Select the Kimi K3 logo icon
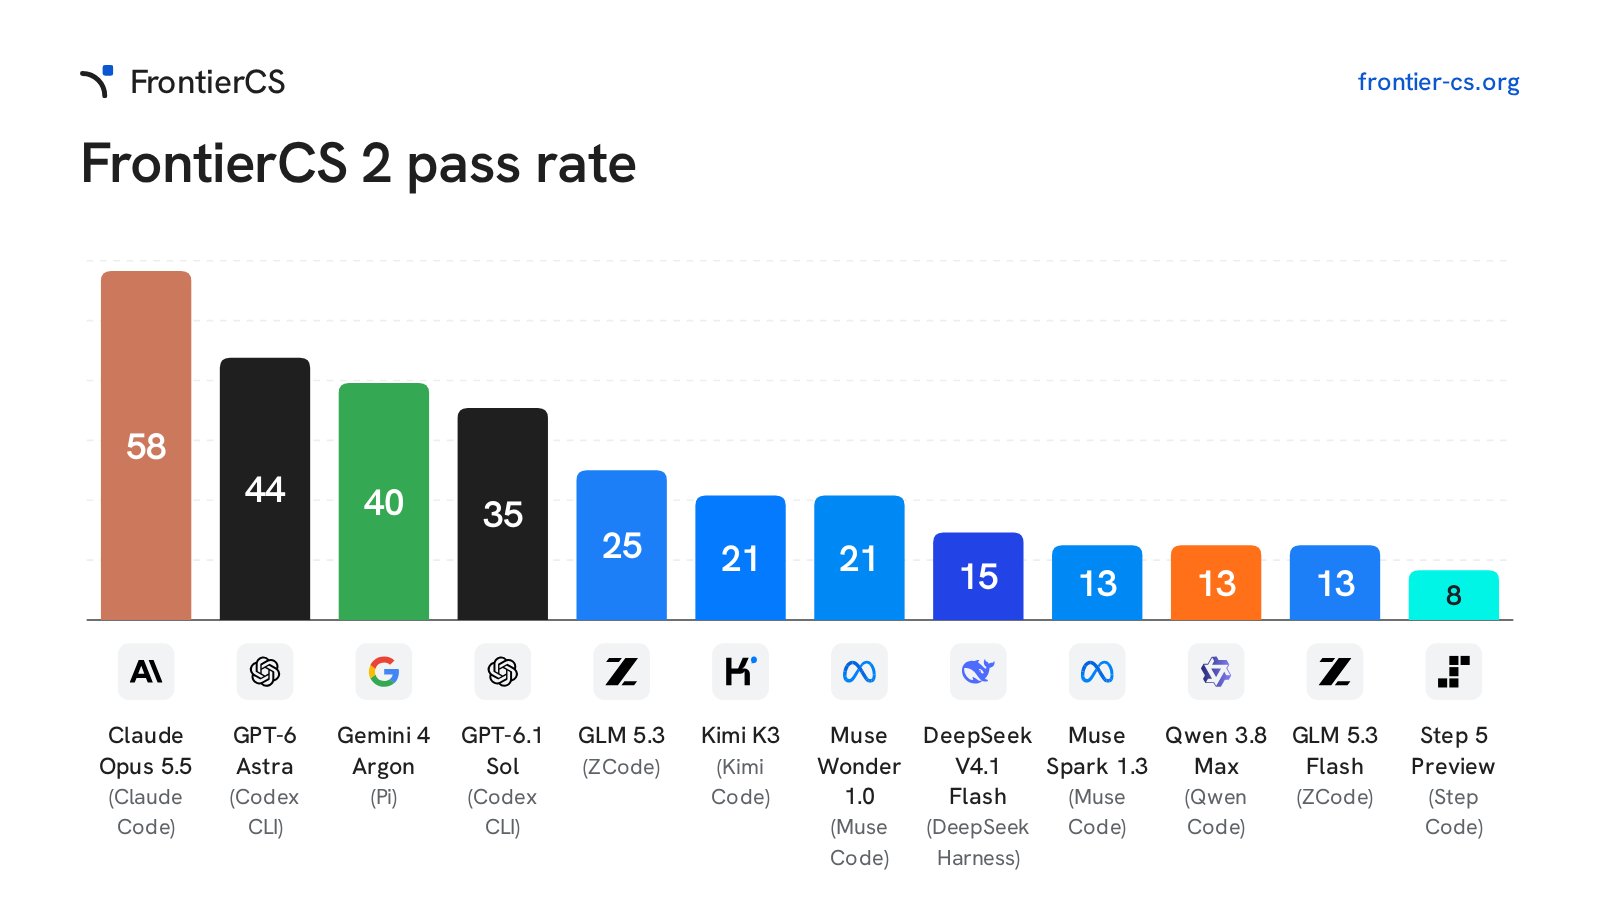Screen dimensions: 1600x900 coord(741,671)
